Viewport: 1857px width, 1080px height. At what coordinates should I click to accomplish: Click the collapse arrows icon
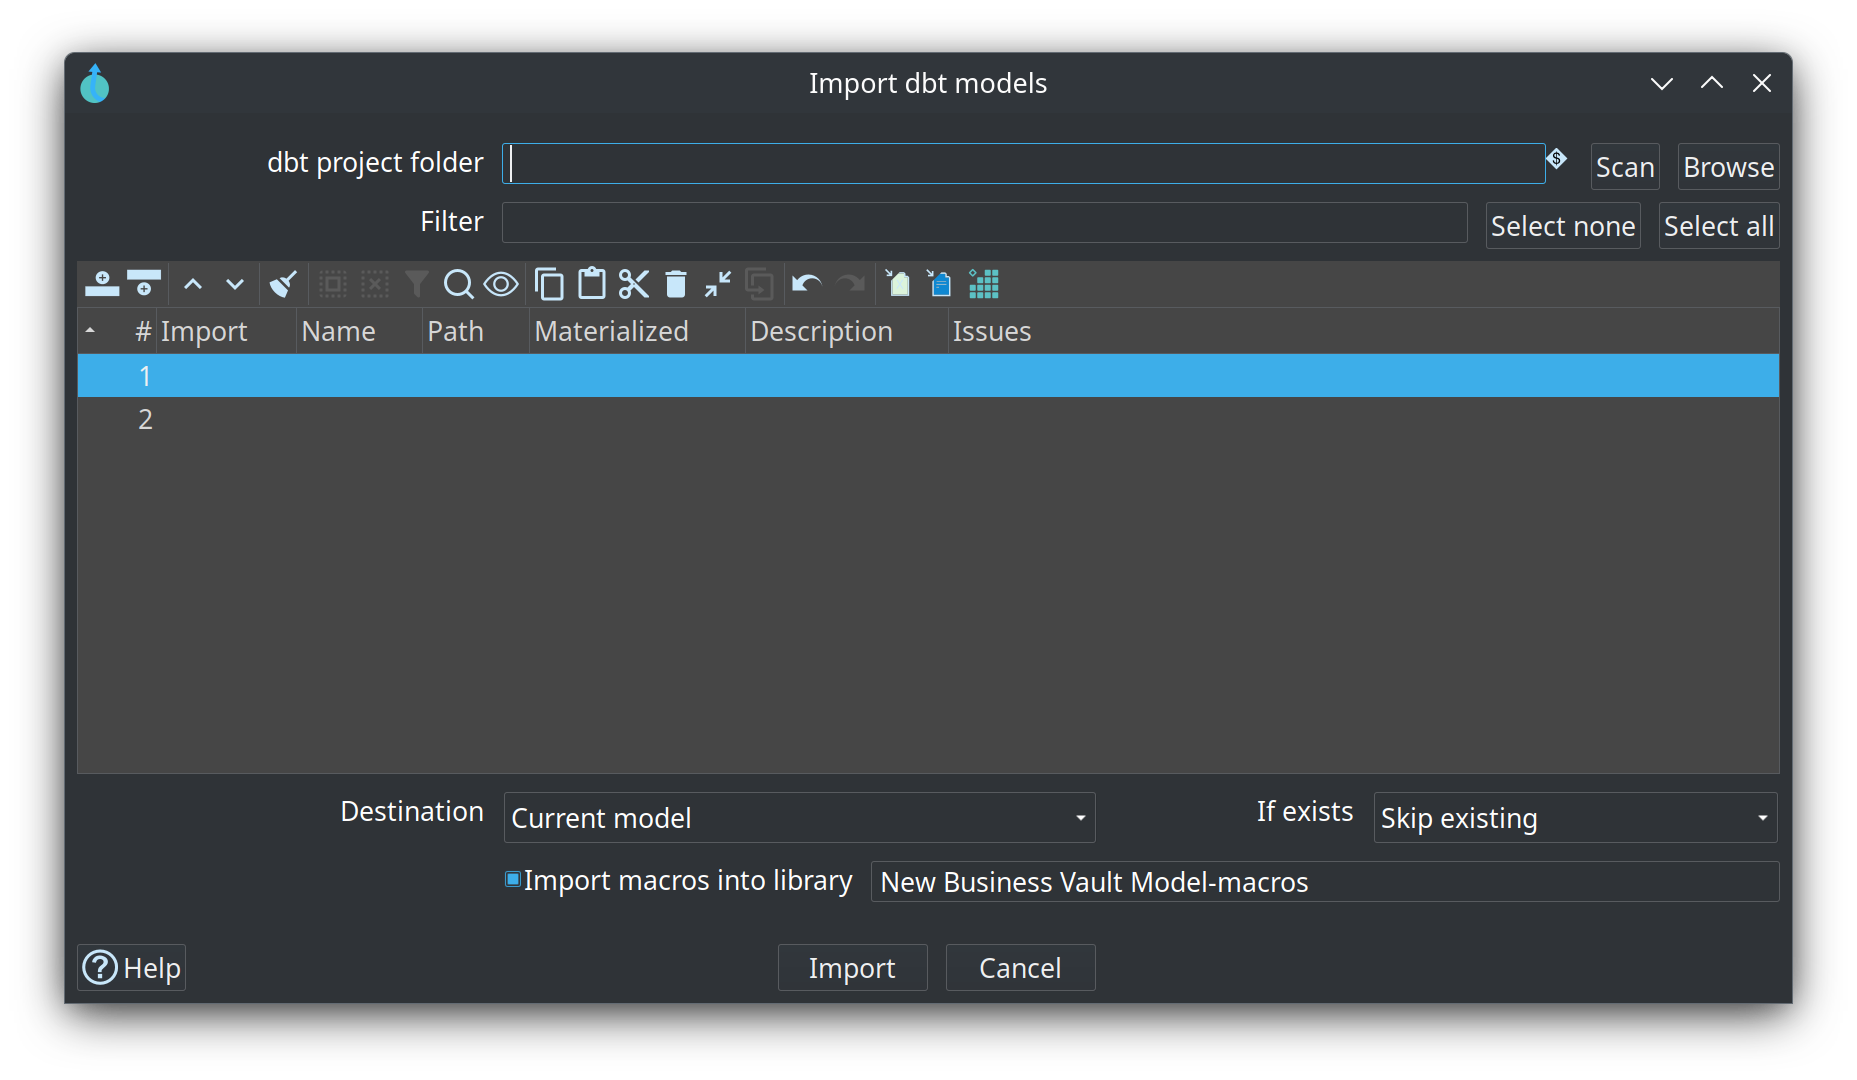[718, 284]
